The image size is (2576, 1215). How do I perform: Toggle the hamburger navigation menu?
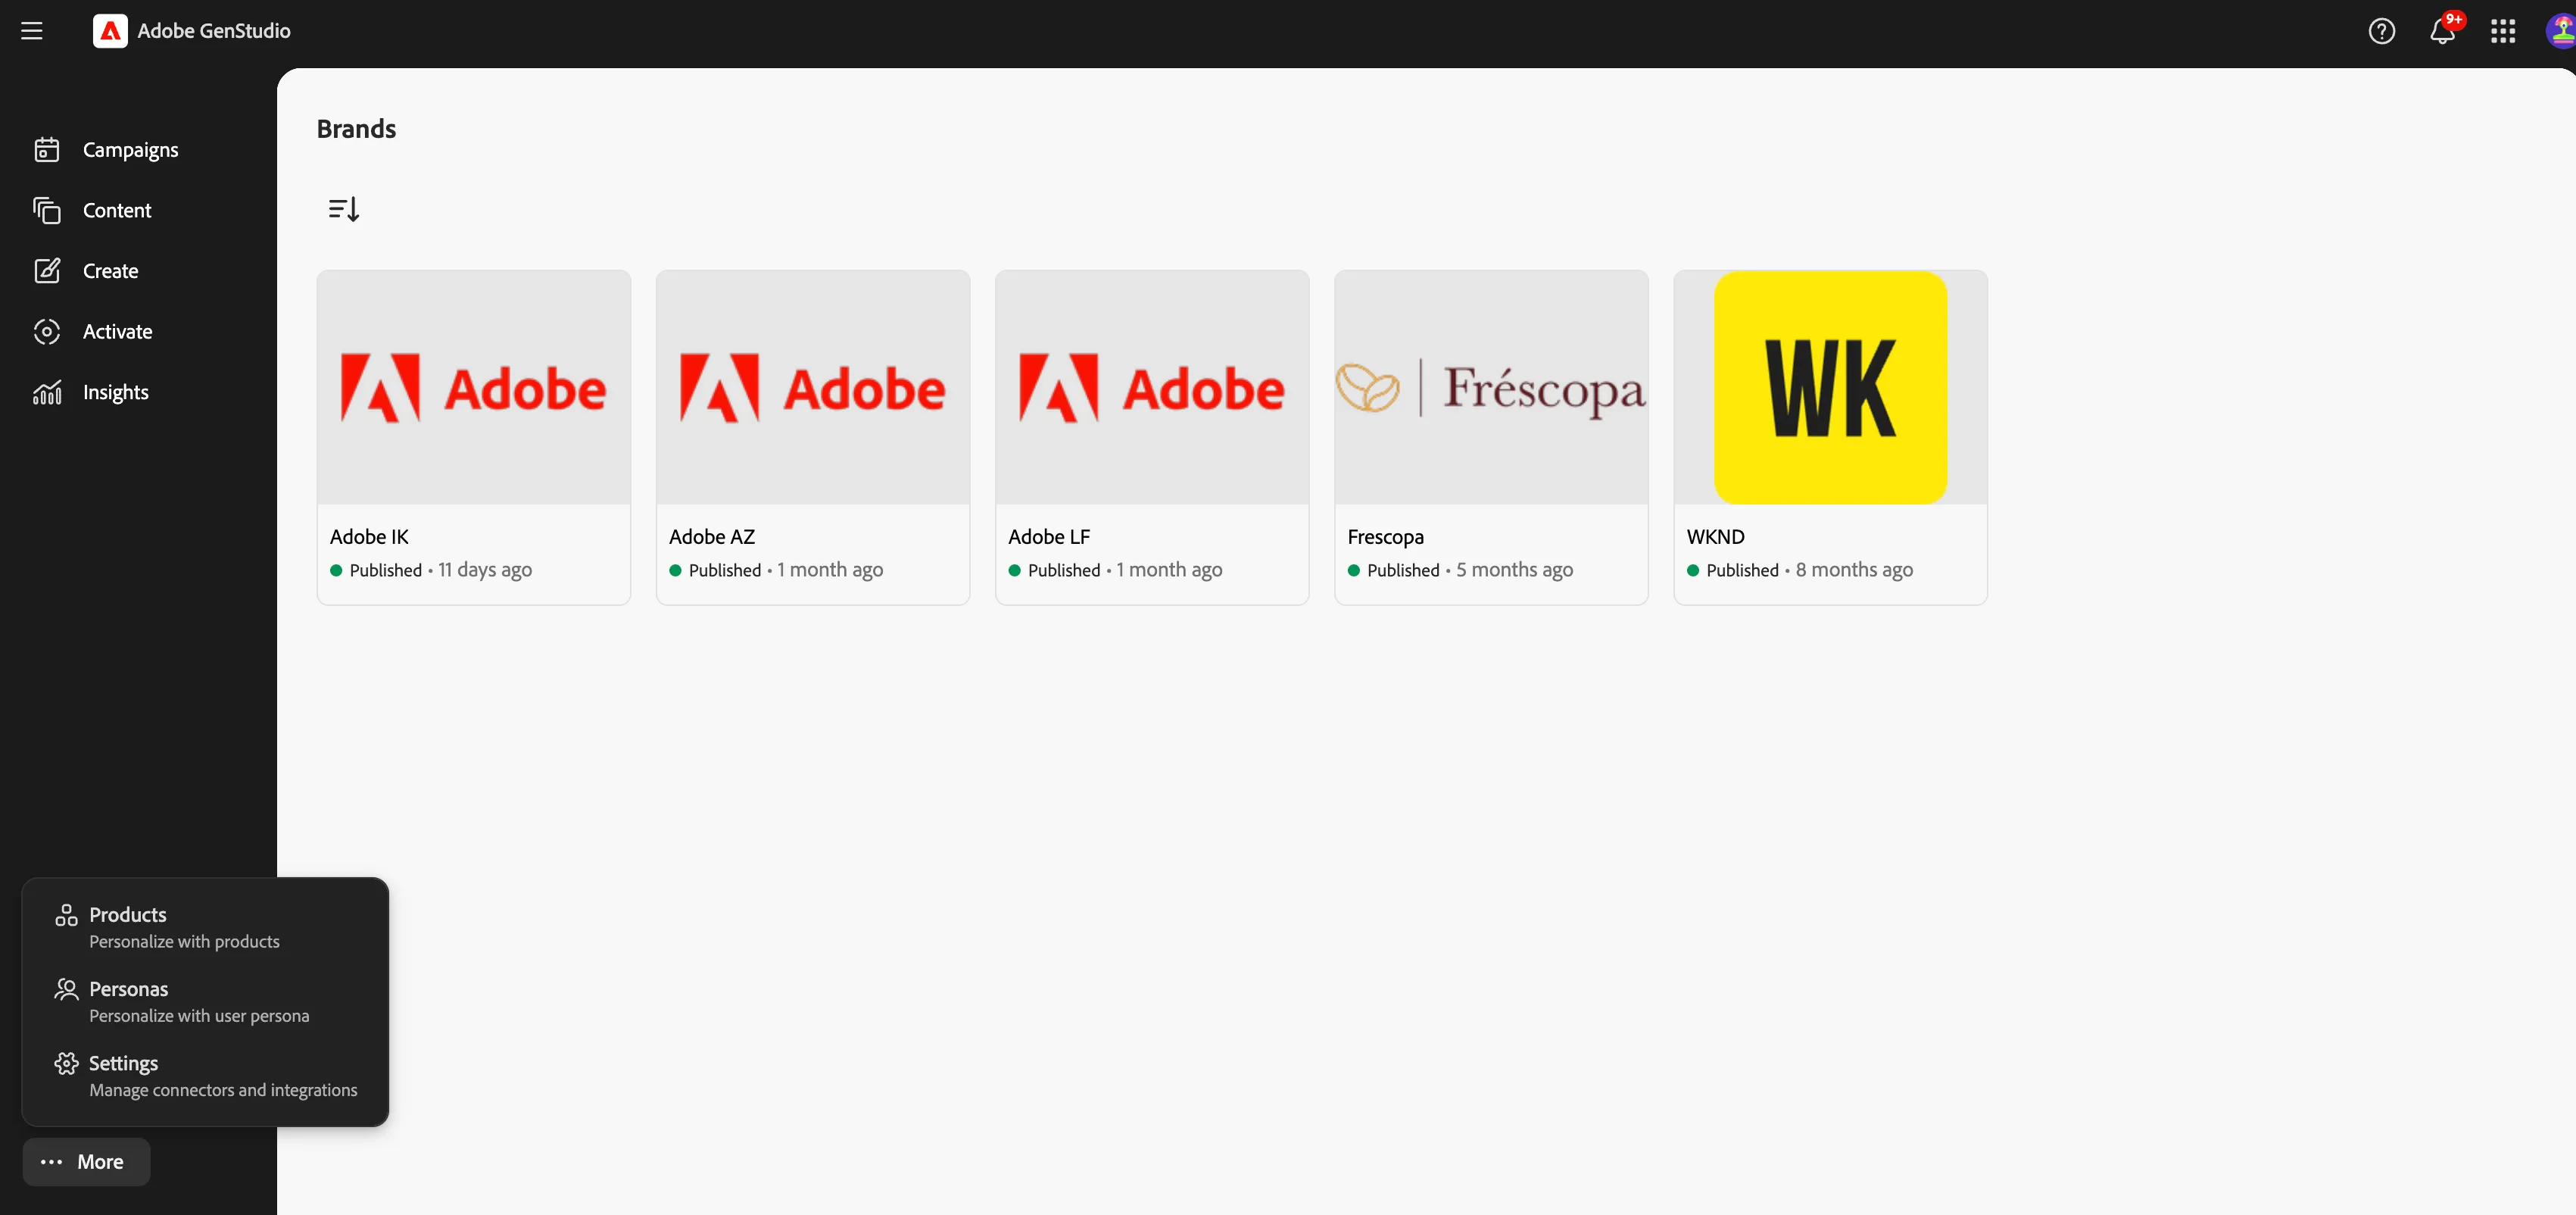32,31
